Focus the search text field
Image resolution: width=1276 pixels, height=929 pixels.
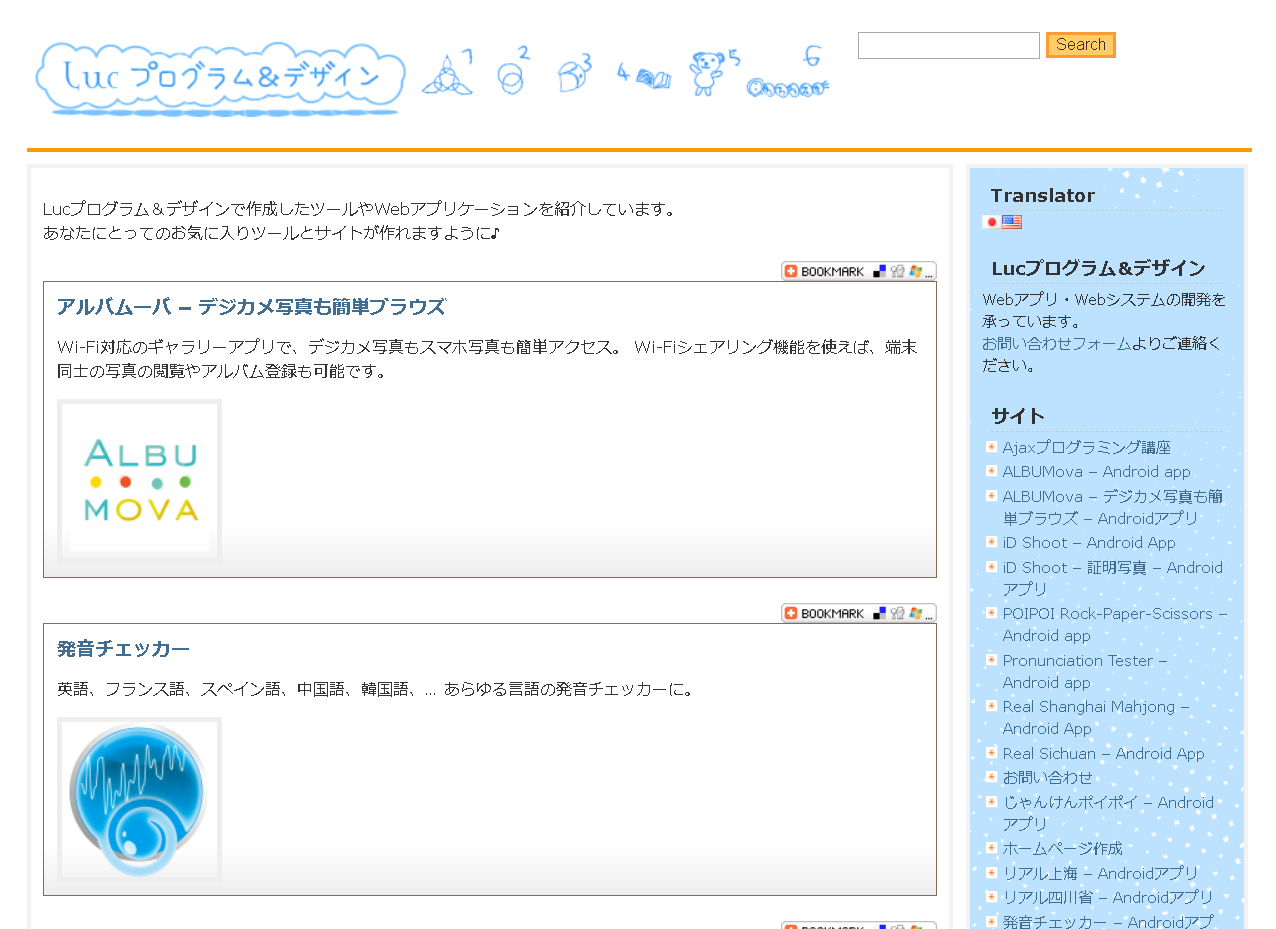click(x=948, y=45)
